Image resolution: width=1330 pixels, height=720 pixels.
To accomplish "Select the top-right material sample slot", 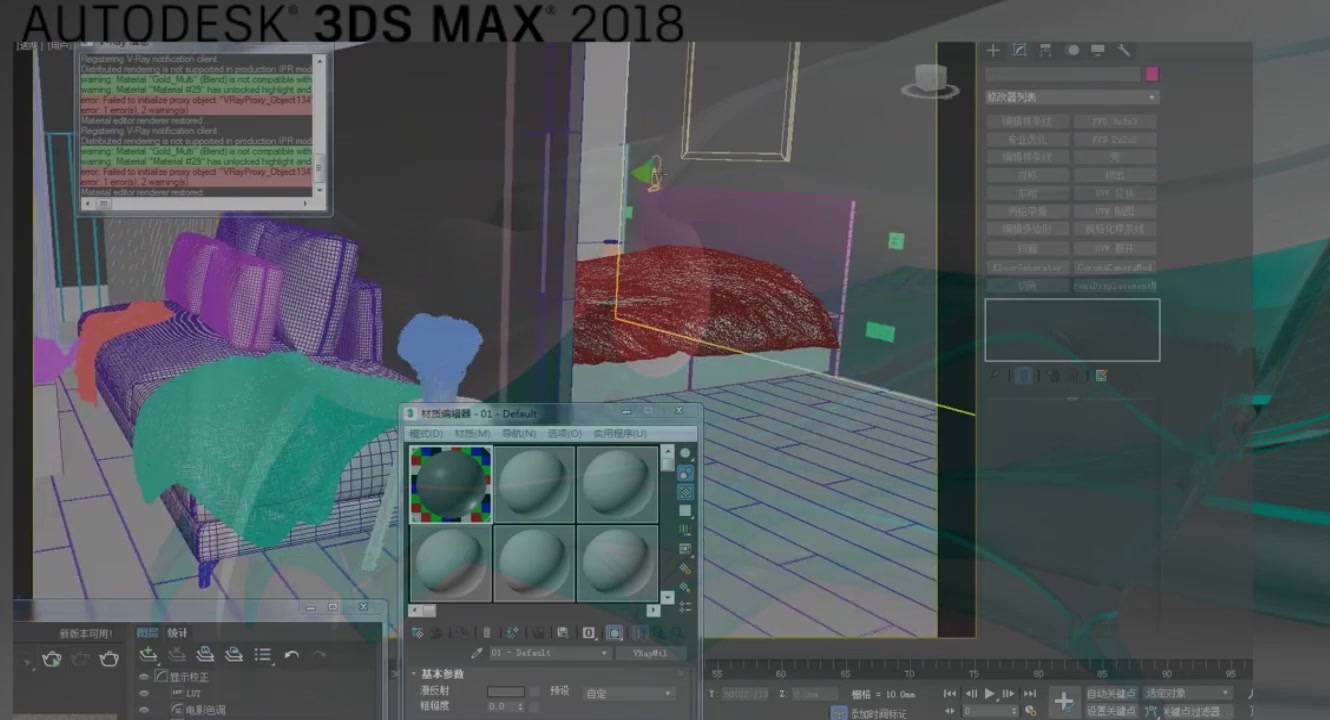I will tap(617, 484).
